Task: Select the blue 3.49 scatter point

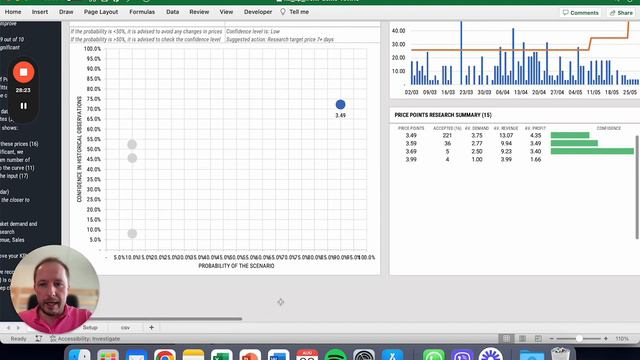Action: 340,104
